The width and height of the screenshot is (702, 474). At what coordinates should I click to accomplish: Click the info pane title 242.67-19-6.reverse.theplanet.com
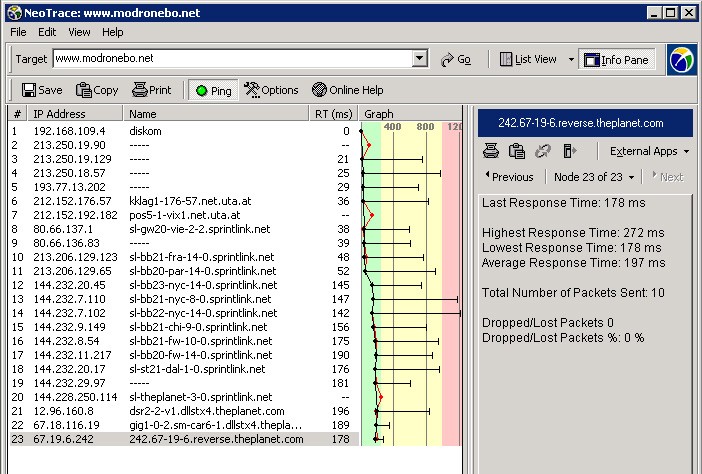(581, 123)
